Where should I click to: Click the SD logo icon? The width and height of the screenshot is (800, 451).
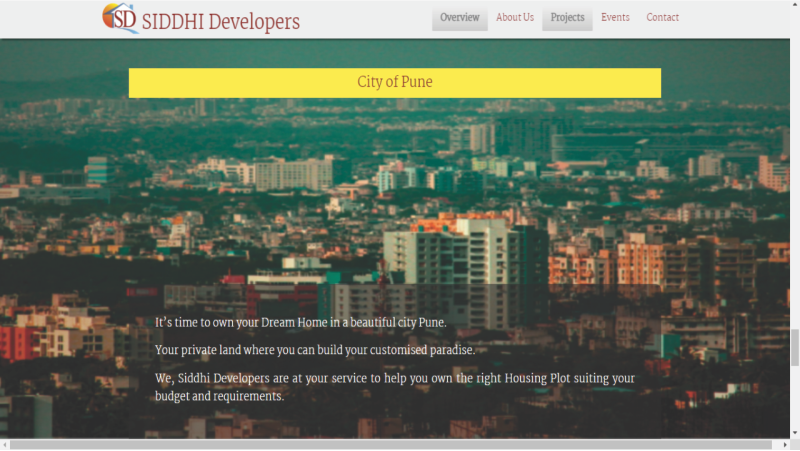pyautogui.click(x=120, y=18)
